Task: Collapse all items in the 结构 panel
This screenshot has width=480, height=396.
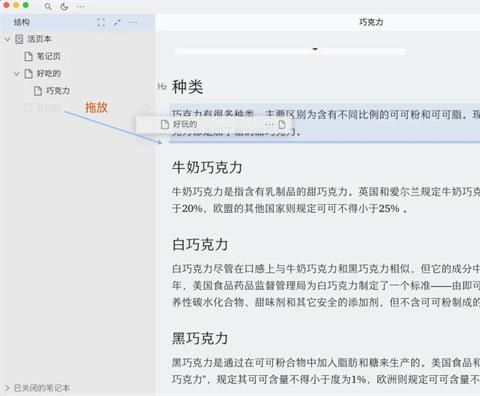Action: 117,22
